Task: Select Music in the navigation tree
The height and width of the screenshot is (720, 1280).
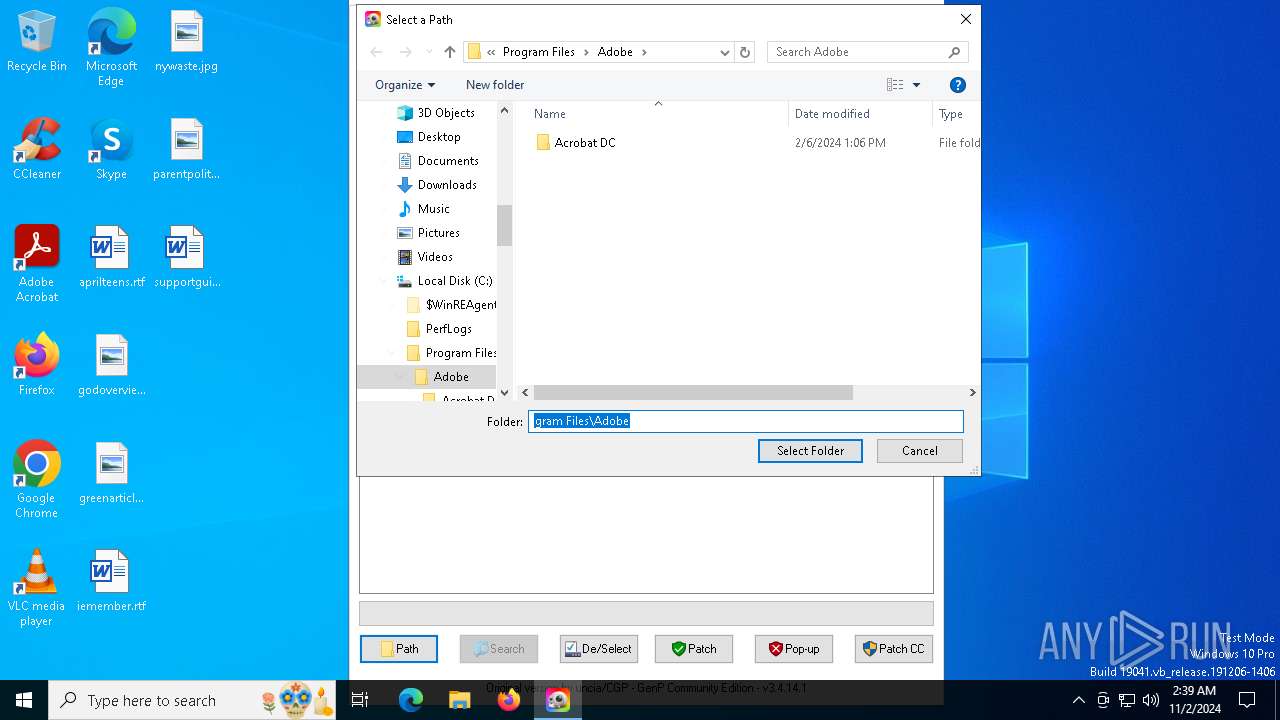Action: (x=424, y=209)
